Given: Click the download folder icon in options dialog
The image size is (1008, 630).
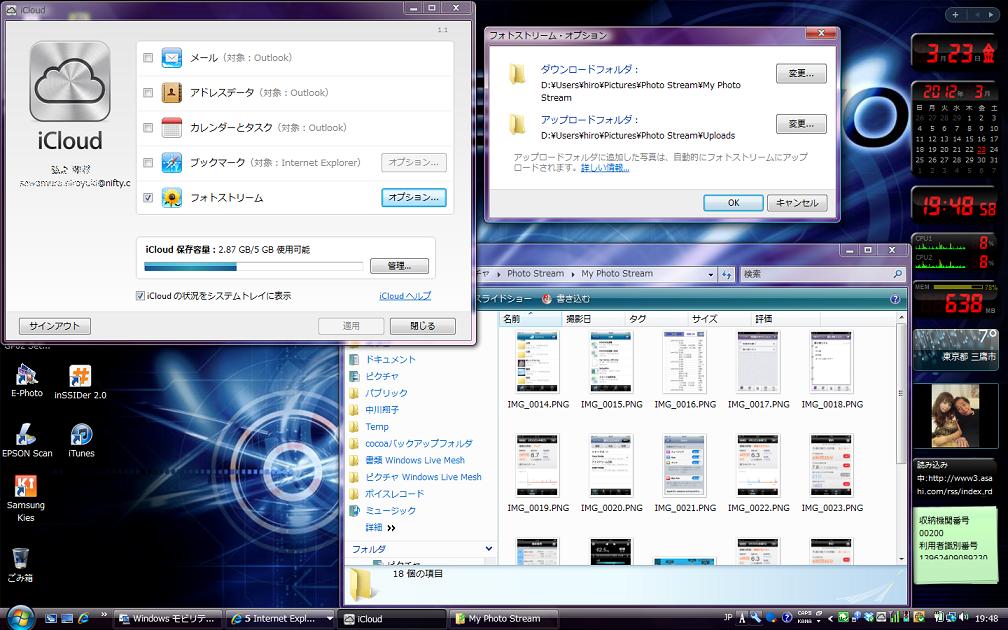Looking at the screenshot, I should pyautogui.click(x=518, y=75).
